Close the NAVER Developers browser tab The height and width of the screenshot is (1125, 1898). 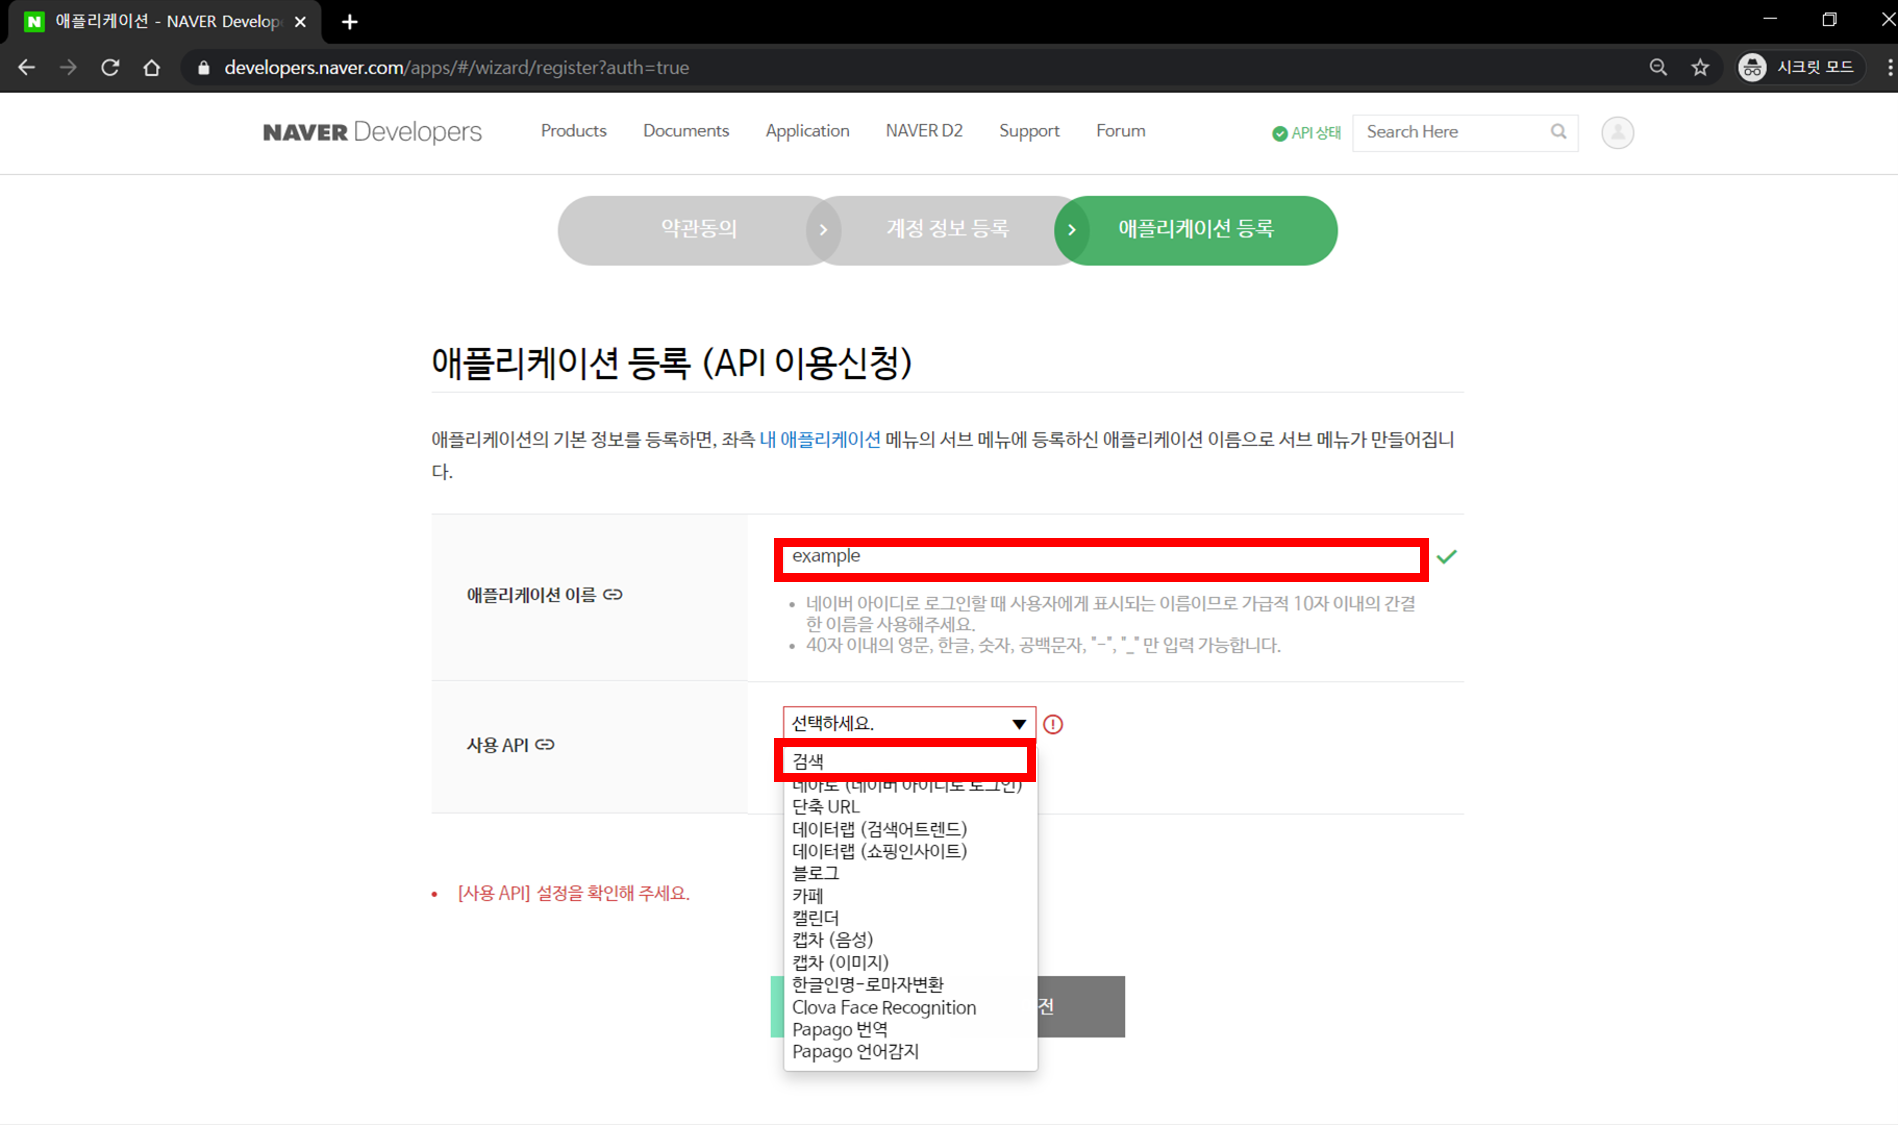300,21
